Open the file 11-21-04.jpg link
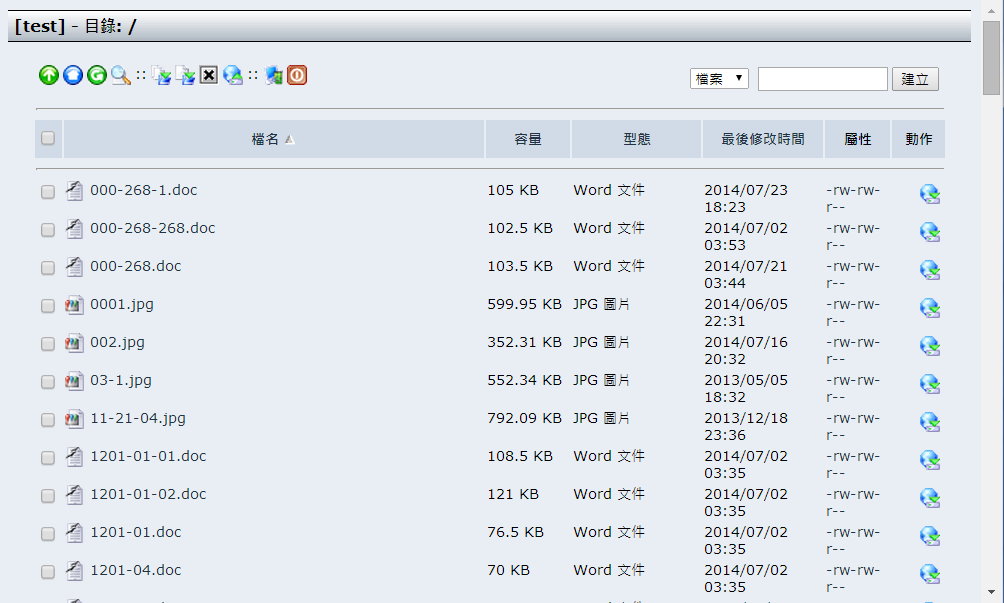This screenshot has height=603, width=1004. tap(138, 418)
